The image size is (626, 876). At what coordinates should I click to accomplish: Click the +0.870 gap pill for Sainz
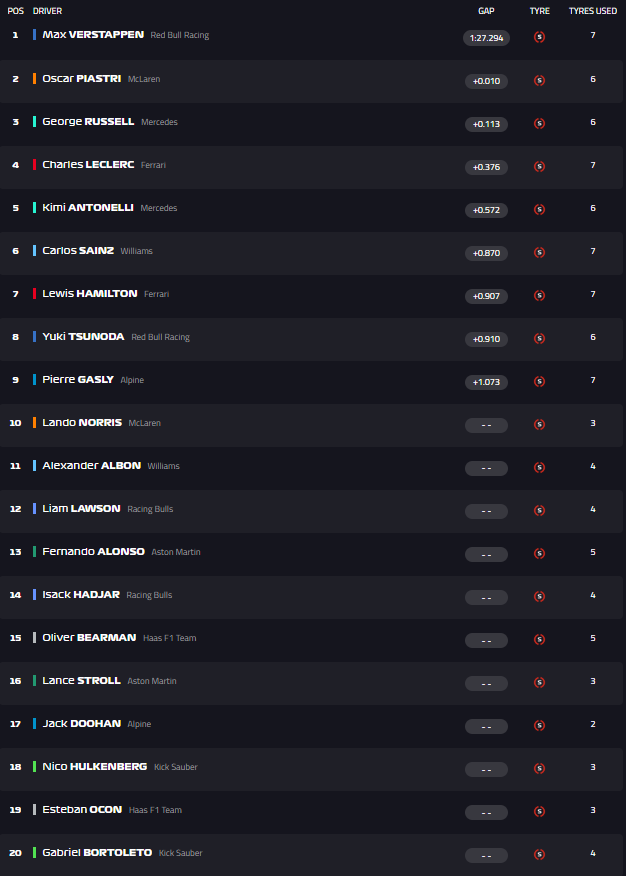tap(486, 253)
